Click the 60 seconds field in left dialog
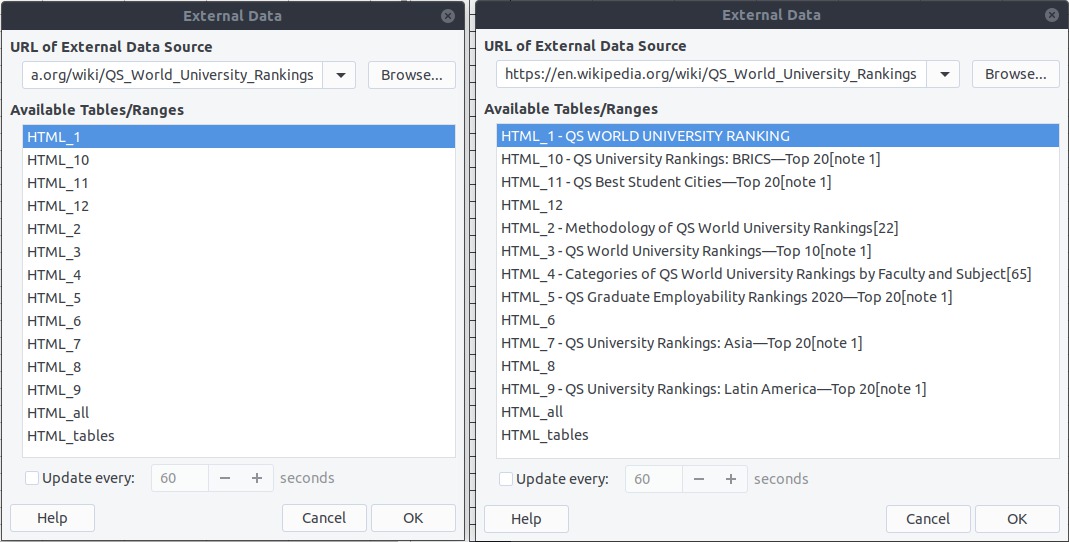 click(x=180, y=478)
